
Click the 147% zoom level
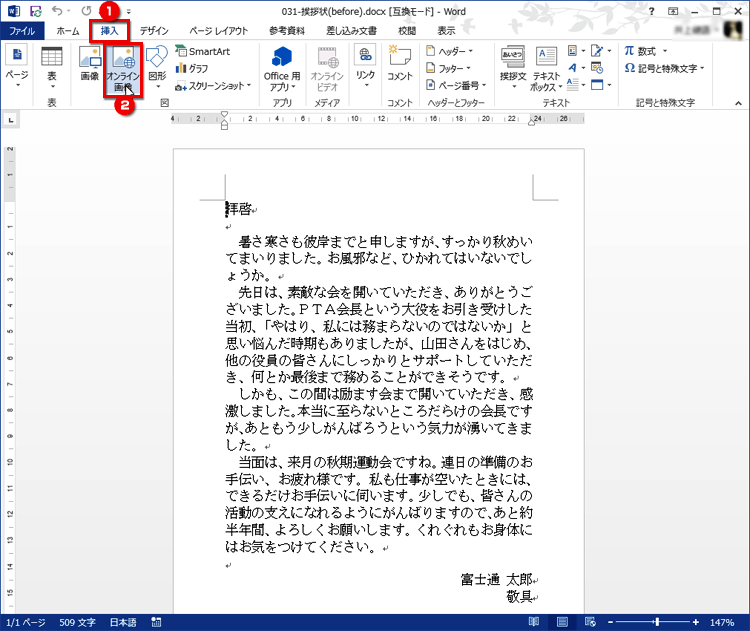point(722,622)
